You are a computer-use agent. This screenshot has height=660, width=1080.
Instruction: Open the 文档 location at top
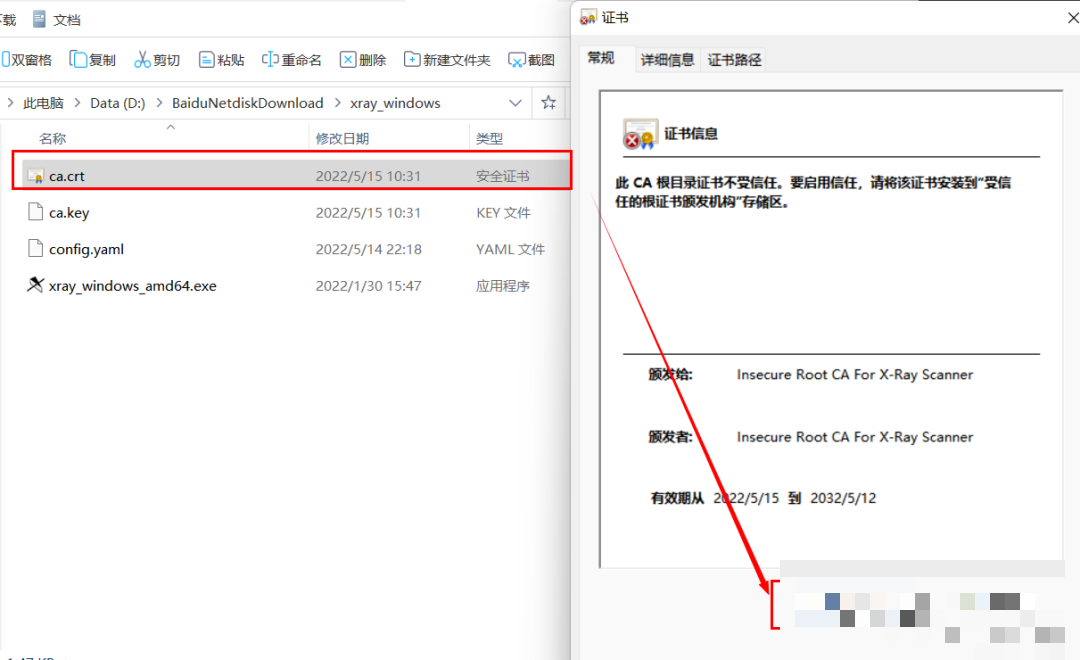[57, 19]
